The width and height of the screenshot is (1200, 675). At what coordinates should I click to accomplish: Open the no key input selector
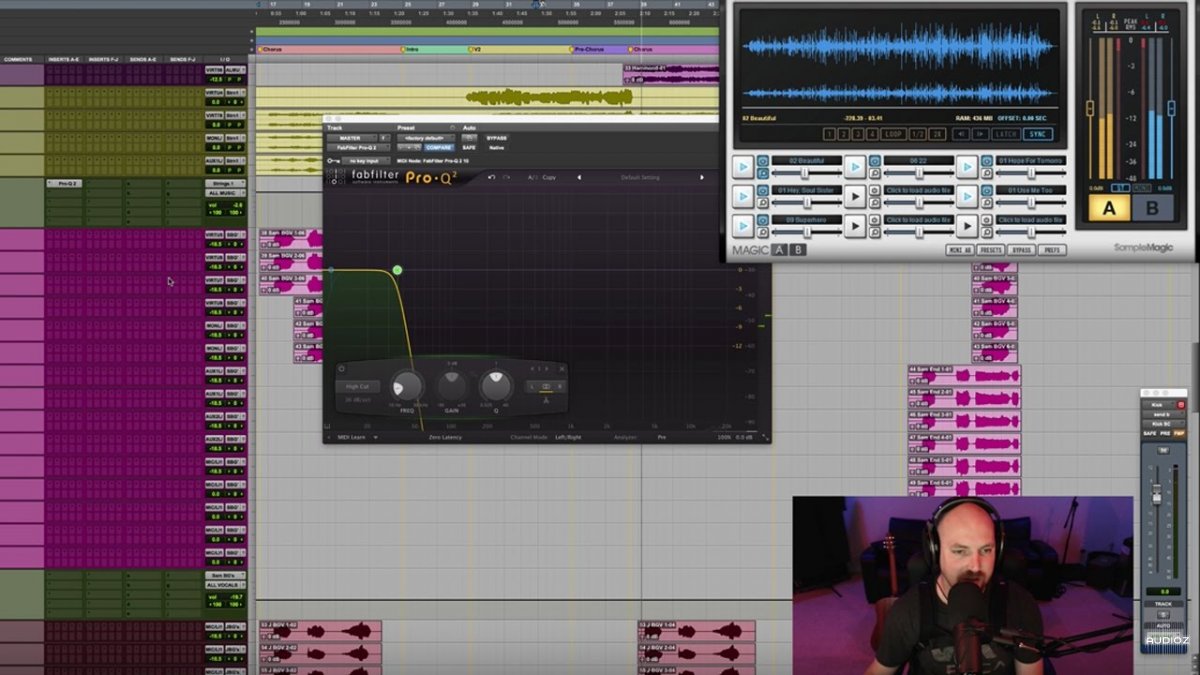366,160
